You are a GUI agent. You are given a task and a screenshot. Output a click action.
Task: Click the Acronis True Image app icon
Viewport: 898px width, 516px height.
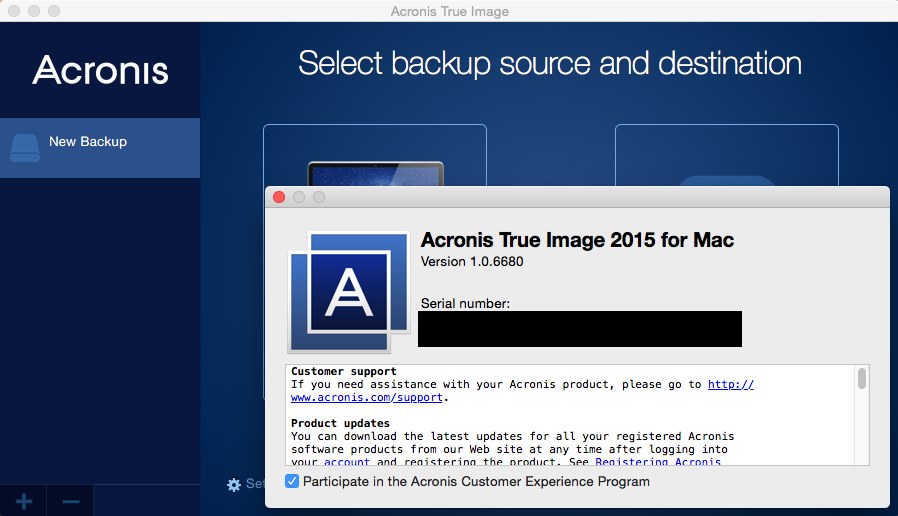[x=349, y=292]
